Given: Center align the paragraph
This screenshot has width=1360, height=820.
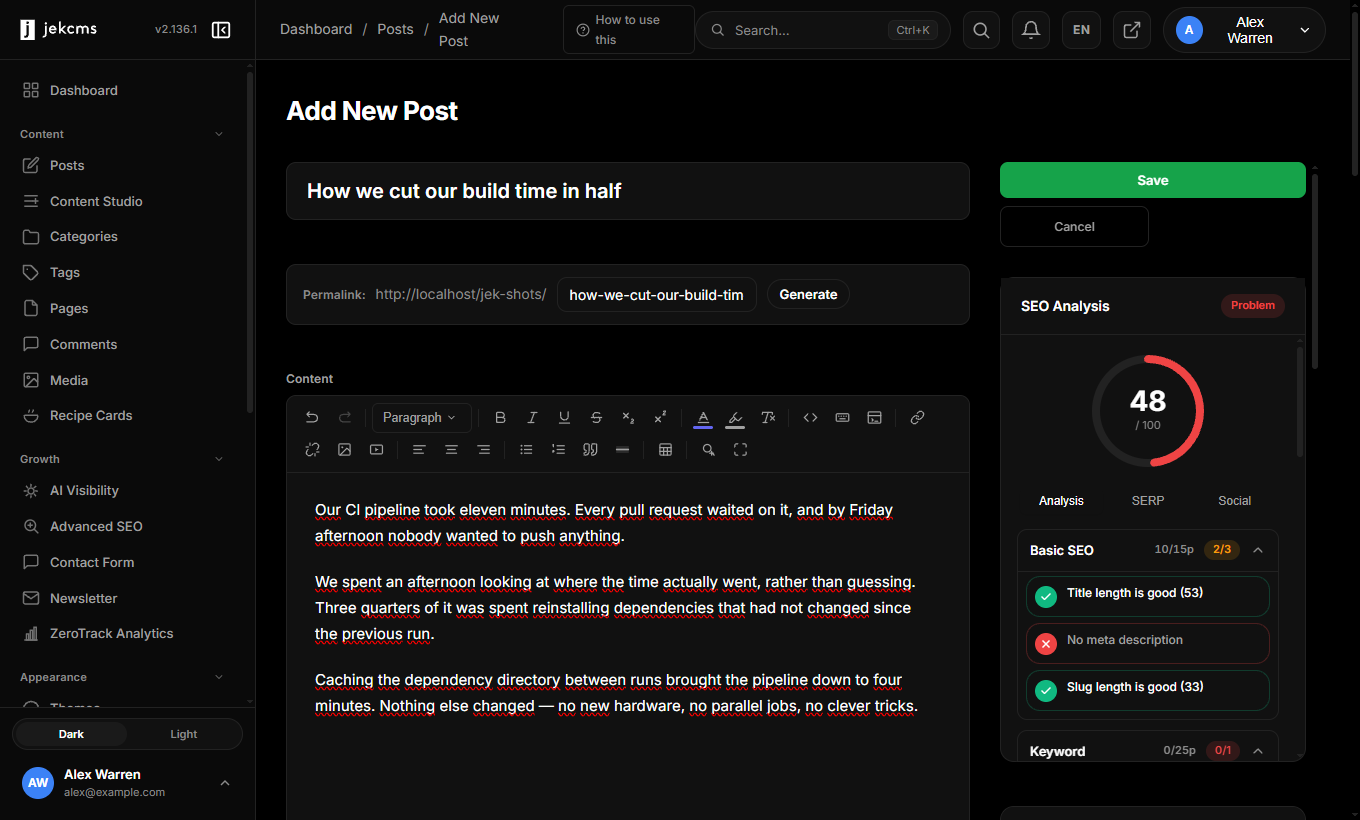Looking at the screenshot, I should (451, 450).
